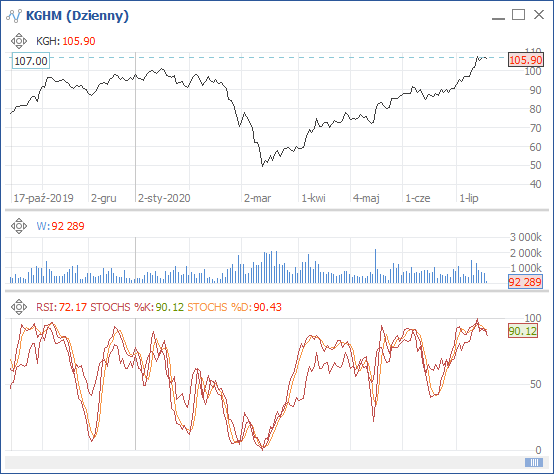The height and width of the screenshot is (474, 554).
Task: Maximize the KGHM chart window
Action: [518, 15]
